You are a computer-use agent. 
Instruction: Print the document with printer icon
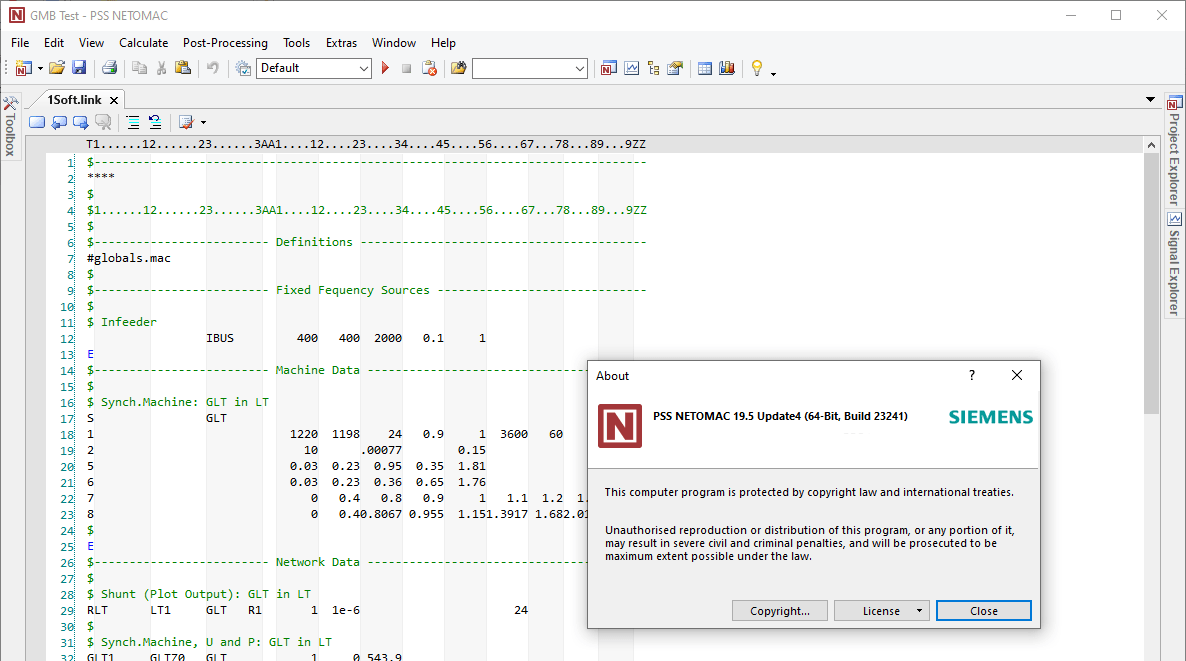click(110, 68)
